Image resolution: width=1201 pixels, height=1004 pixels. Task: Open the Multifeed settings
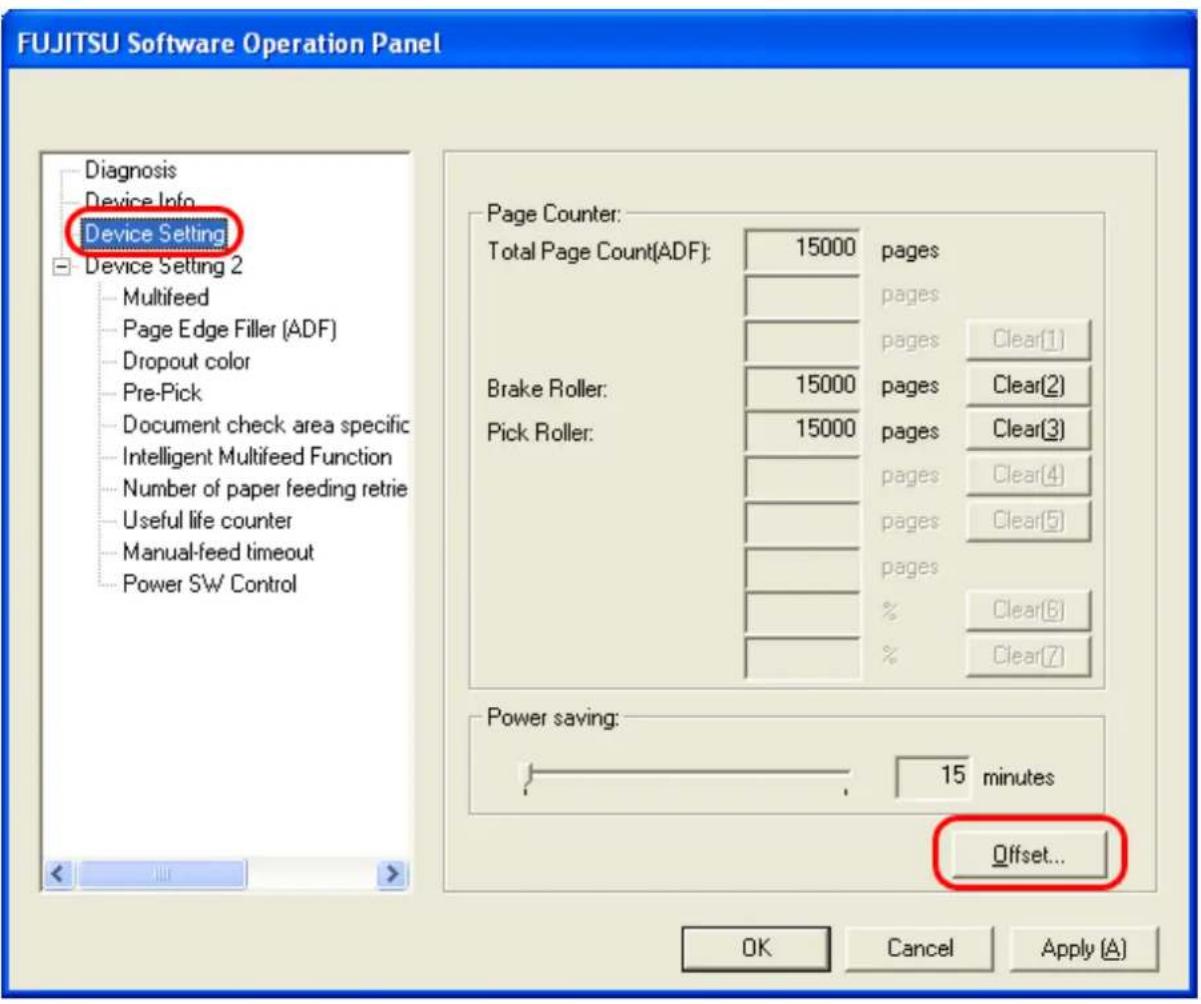click(x=165, y=297)
